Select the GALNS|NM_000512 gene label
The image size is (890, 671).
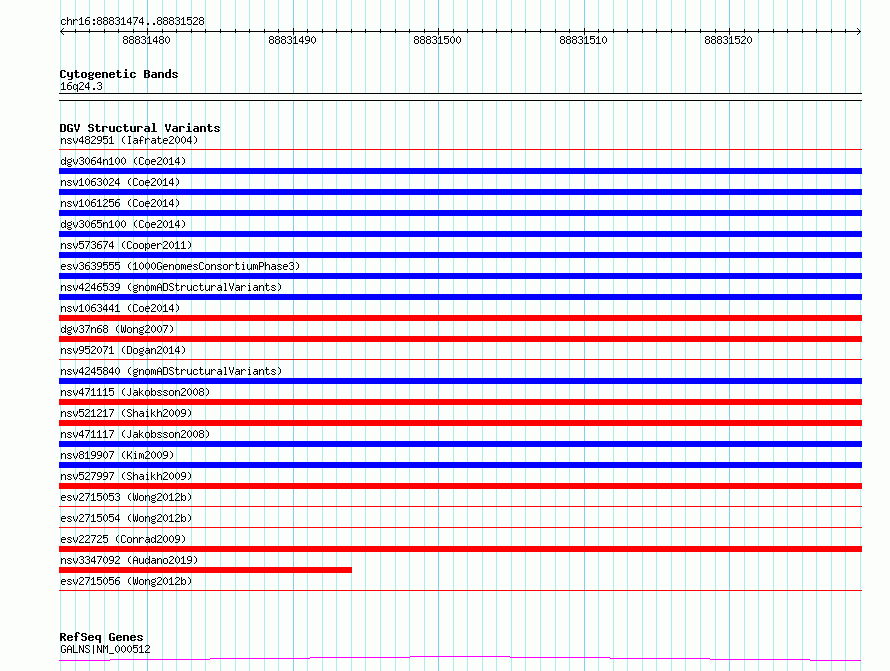[105, 649]
